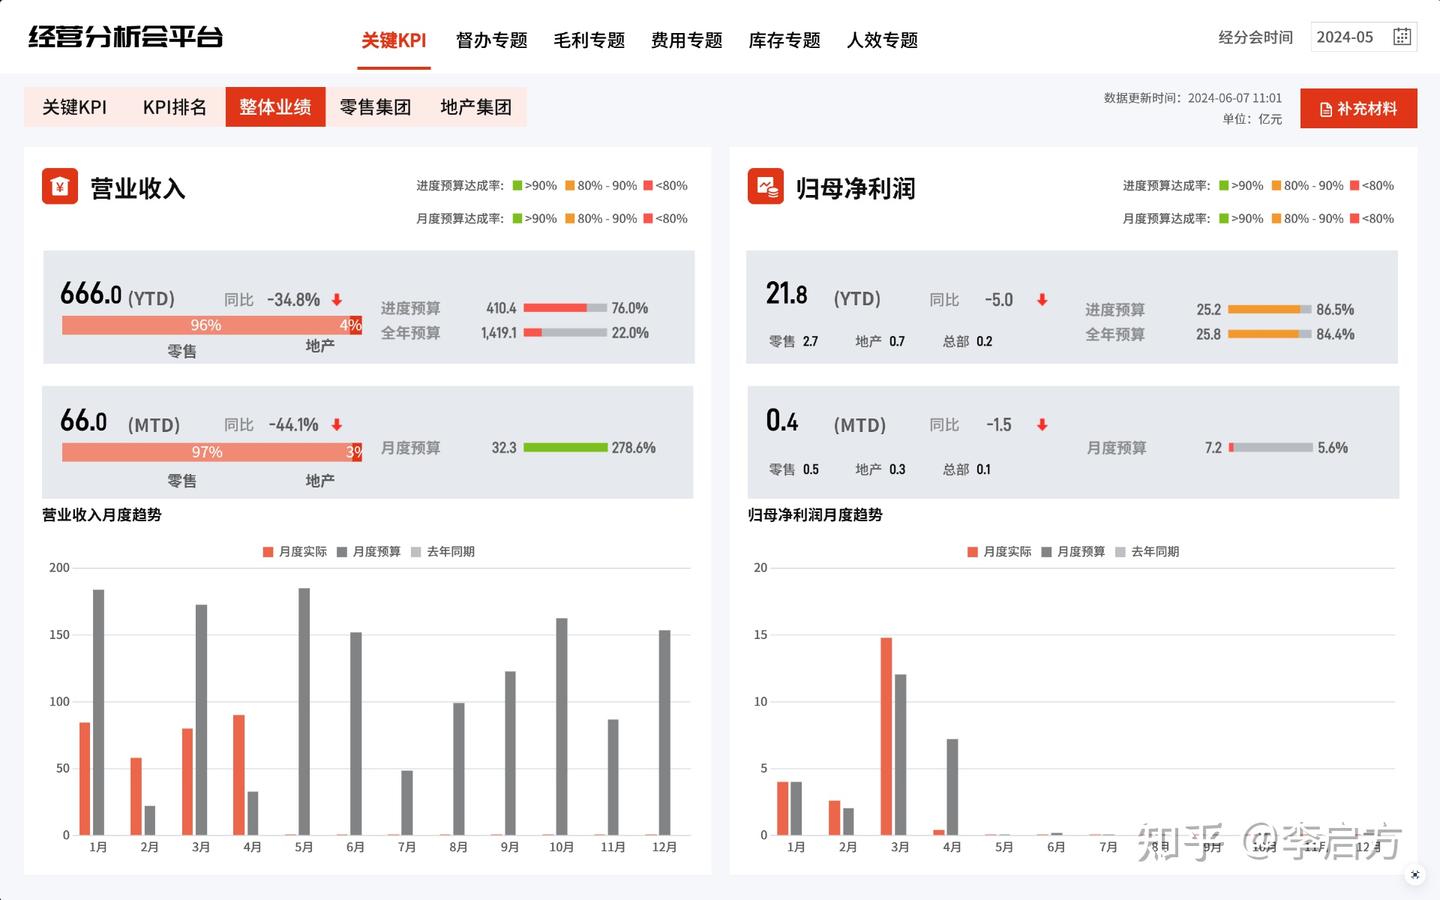Click the 补充材料 button
Viewport: 1440px width, 900px height.
tap(1358, 108)
